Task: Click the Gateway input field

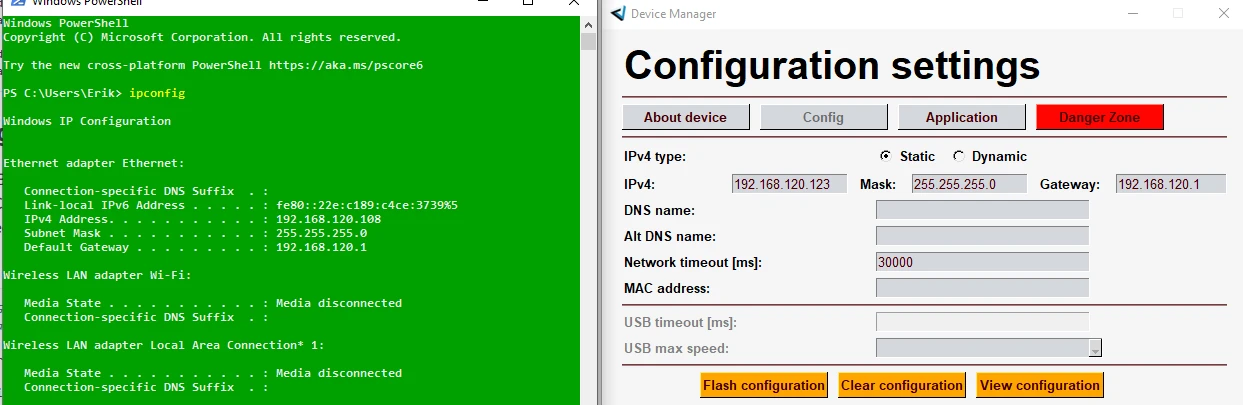Action: pyautogui.click(x=1170, y=184)
